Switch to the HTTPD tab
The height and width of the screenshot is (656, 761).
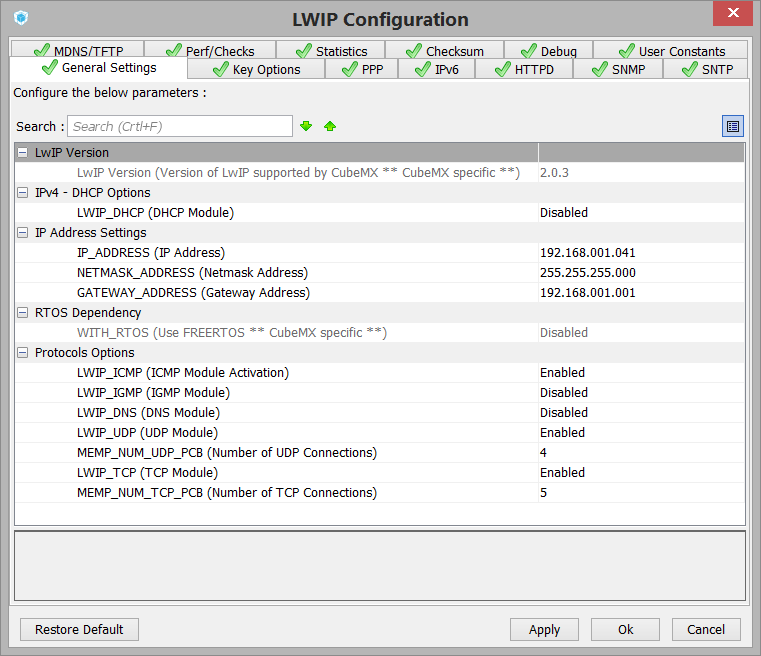click(524, 69)
